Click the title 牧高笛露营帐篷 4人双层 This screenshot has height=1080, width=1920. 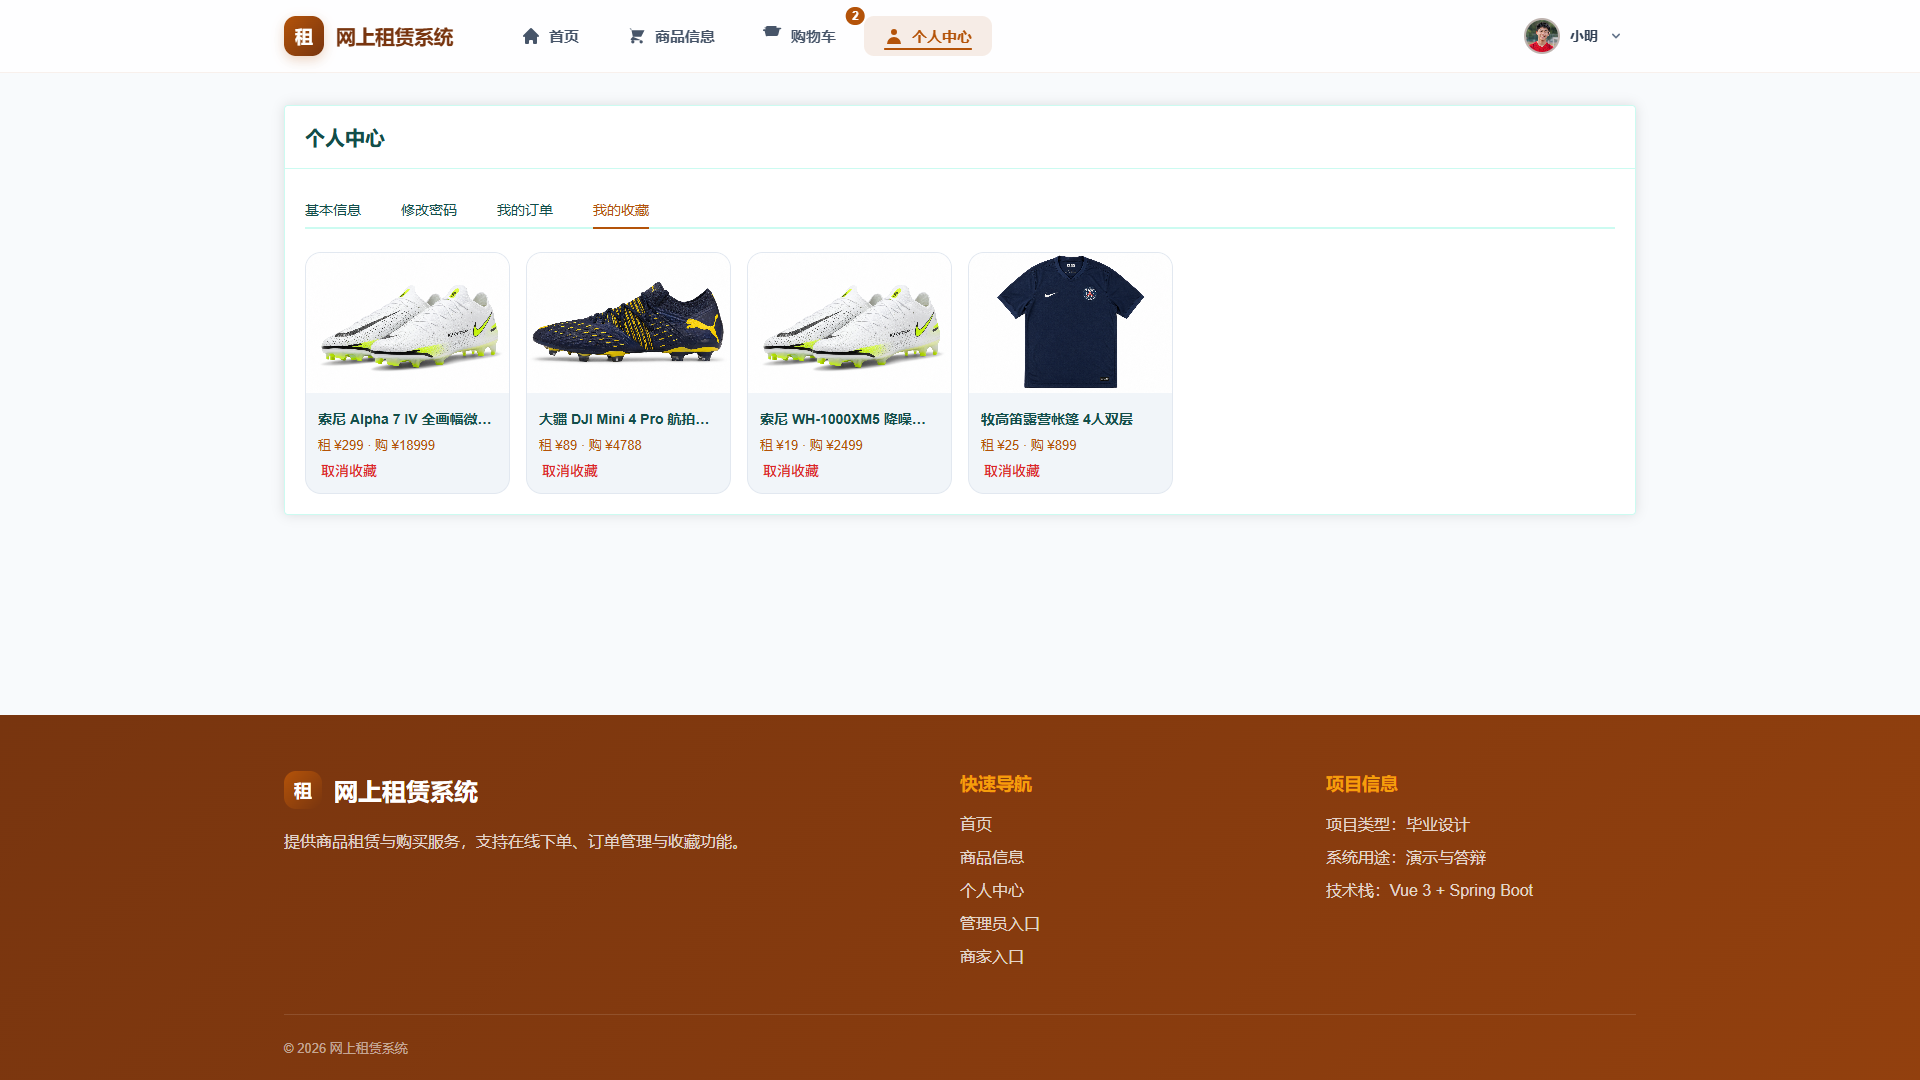click(x=1057, y=419)
